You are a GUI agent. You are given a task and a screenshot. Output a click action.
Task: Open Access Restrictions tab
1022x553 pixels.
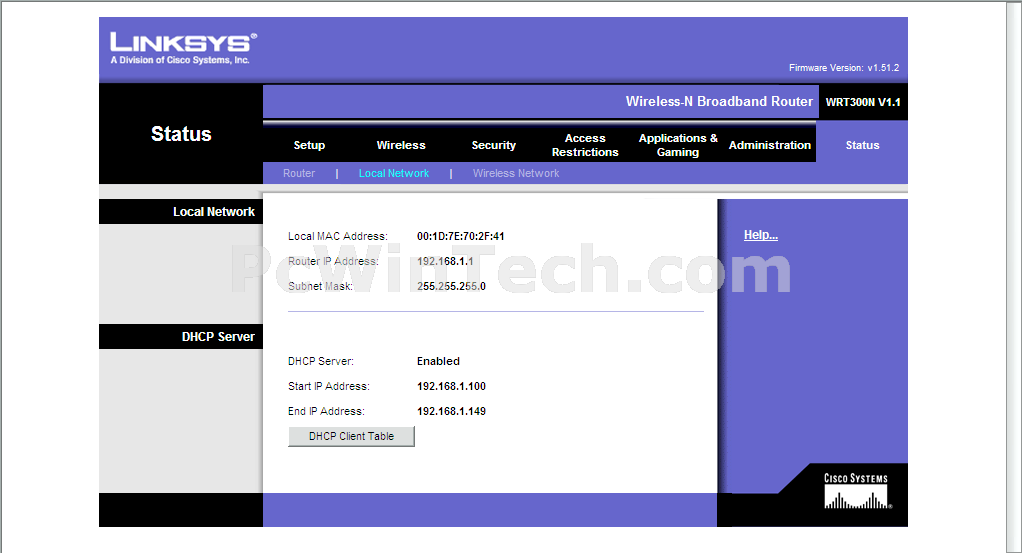click(585, 145)
